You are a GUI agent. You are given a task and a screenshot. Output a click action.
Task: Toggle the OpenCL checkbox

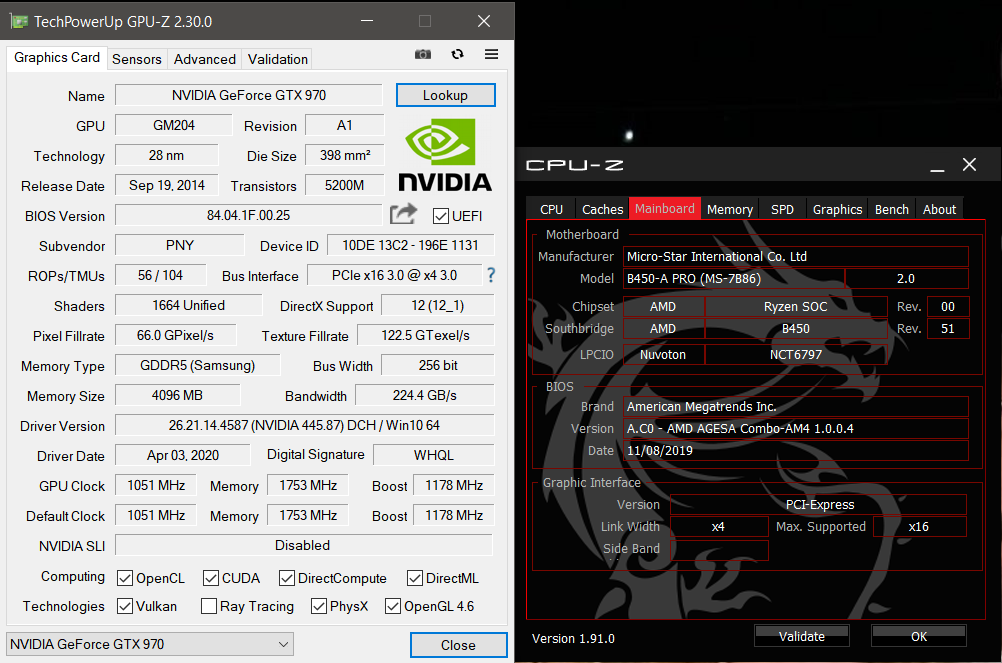click(125, 578)
